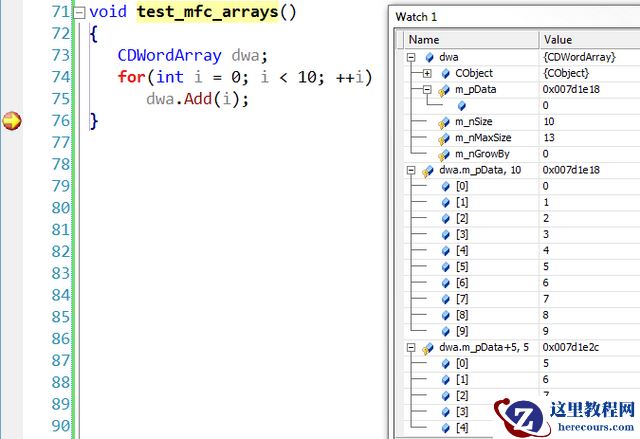Viewport: 640px width, 439px height.
Task: Click the test_mfc_arrays function name in code
Action: coord(207,11)
